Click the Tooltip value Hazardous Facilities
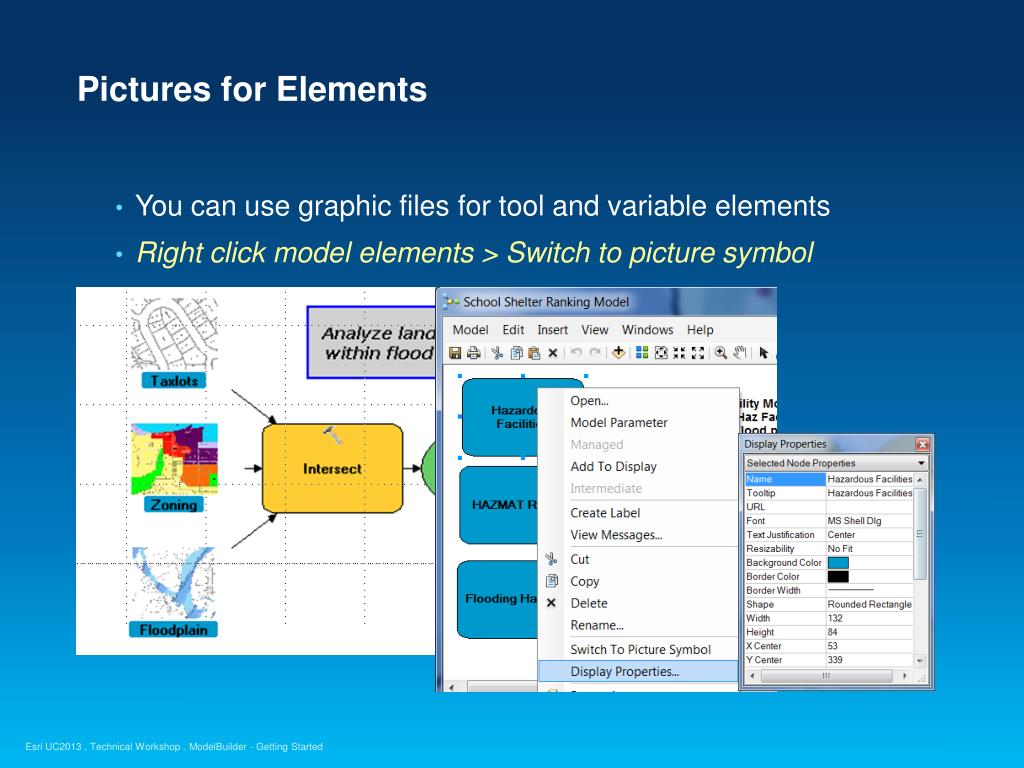This screenshot has width=1024, height=768. (869, 493)
